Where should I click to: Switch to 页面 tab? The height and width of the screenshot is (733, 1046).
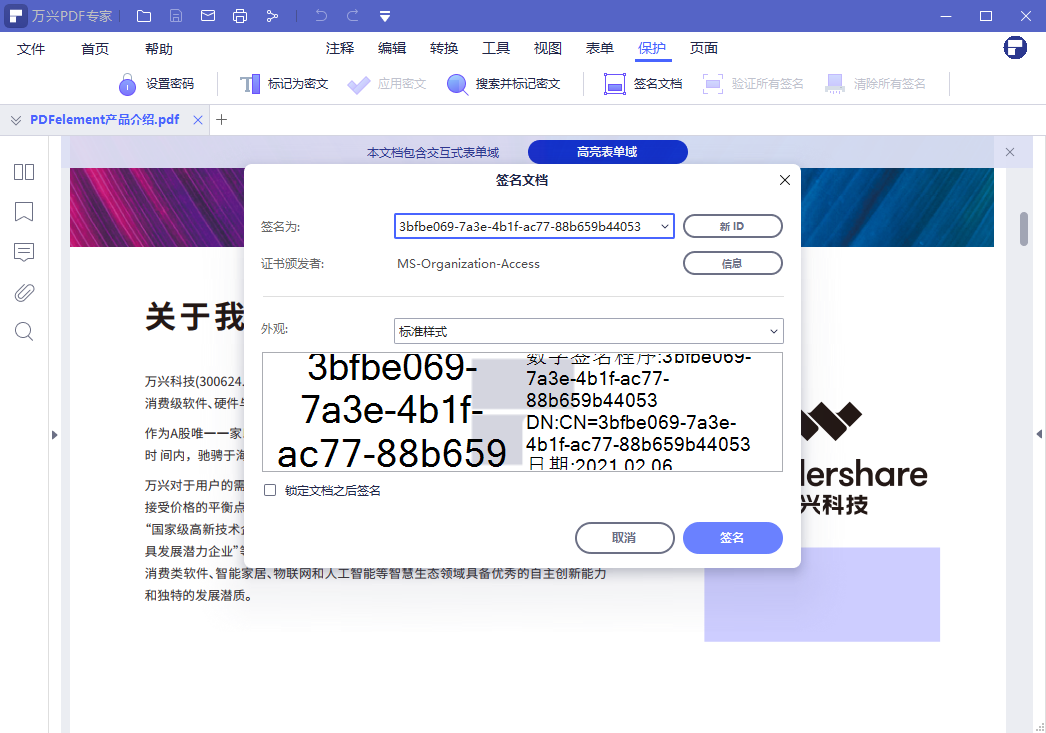704,48
